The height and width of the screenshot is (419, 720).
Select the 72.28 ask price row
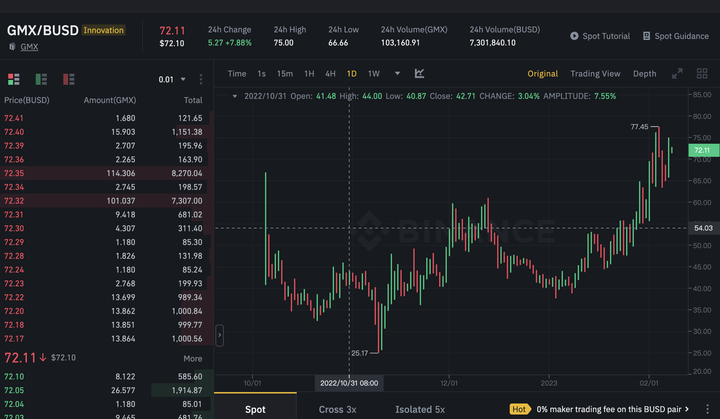pyautogui.click(x=107, y=256)
